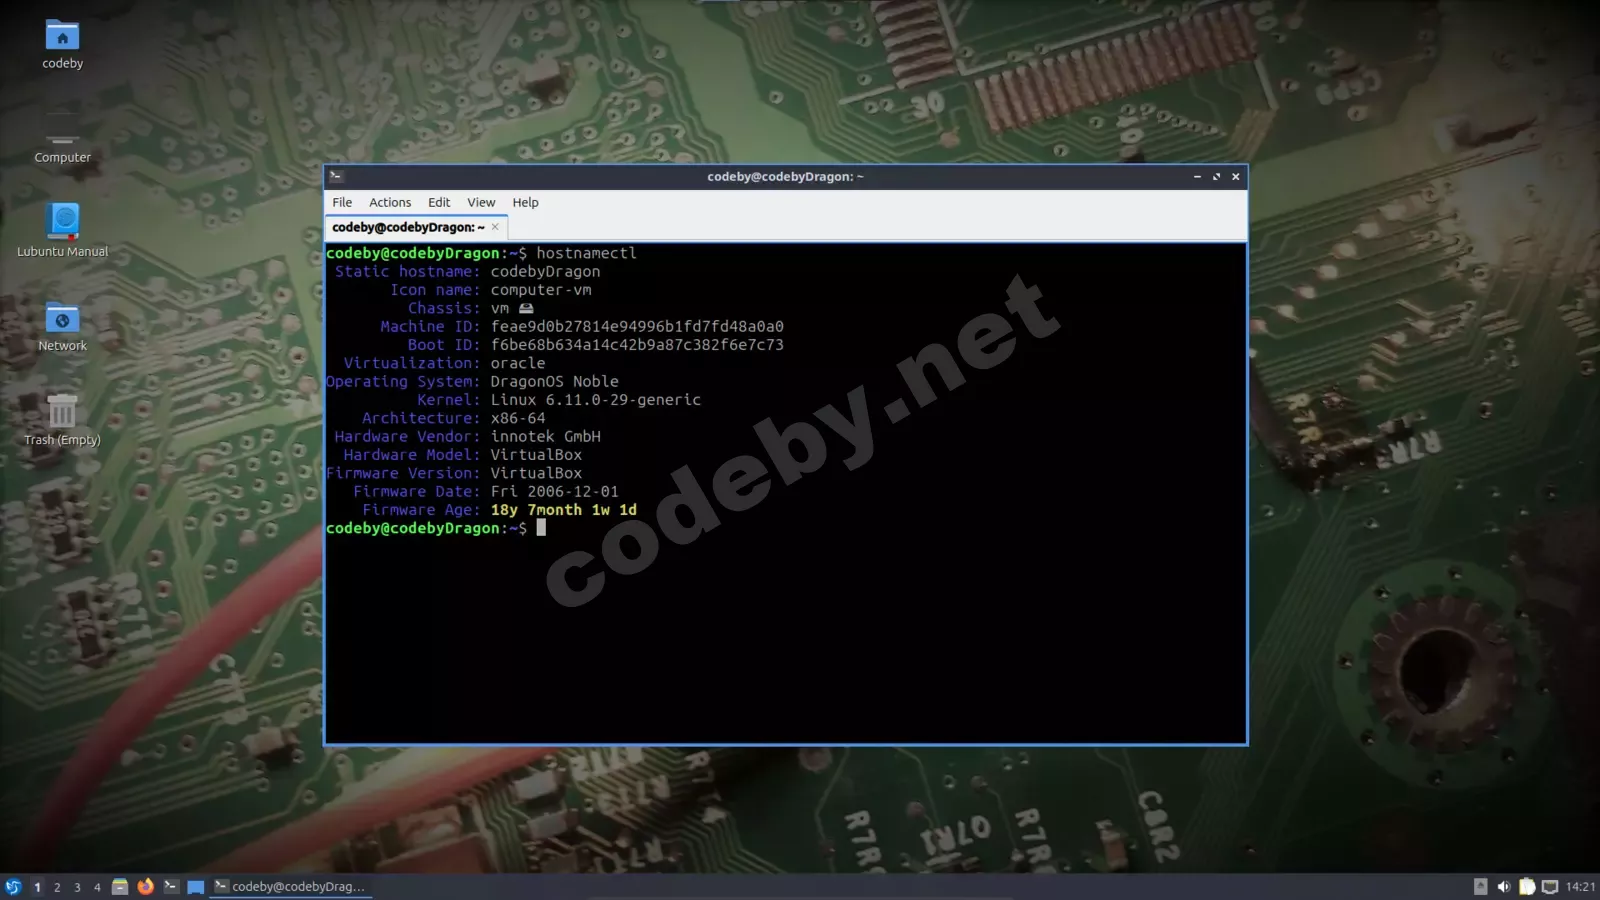Open the Lubuntu application menu button

[x=13, y=887]
